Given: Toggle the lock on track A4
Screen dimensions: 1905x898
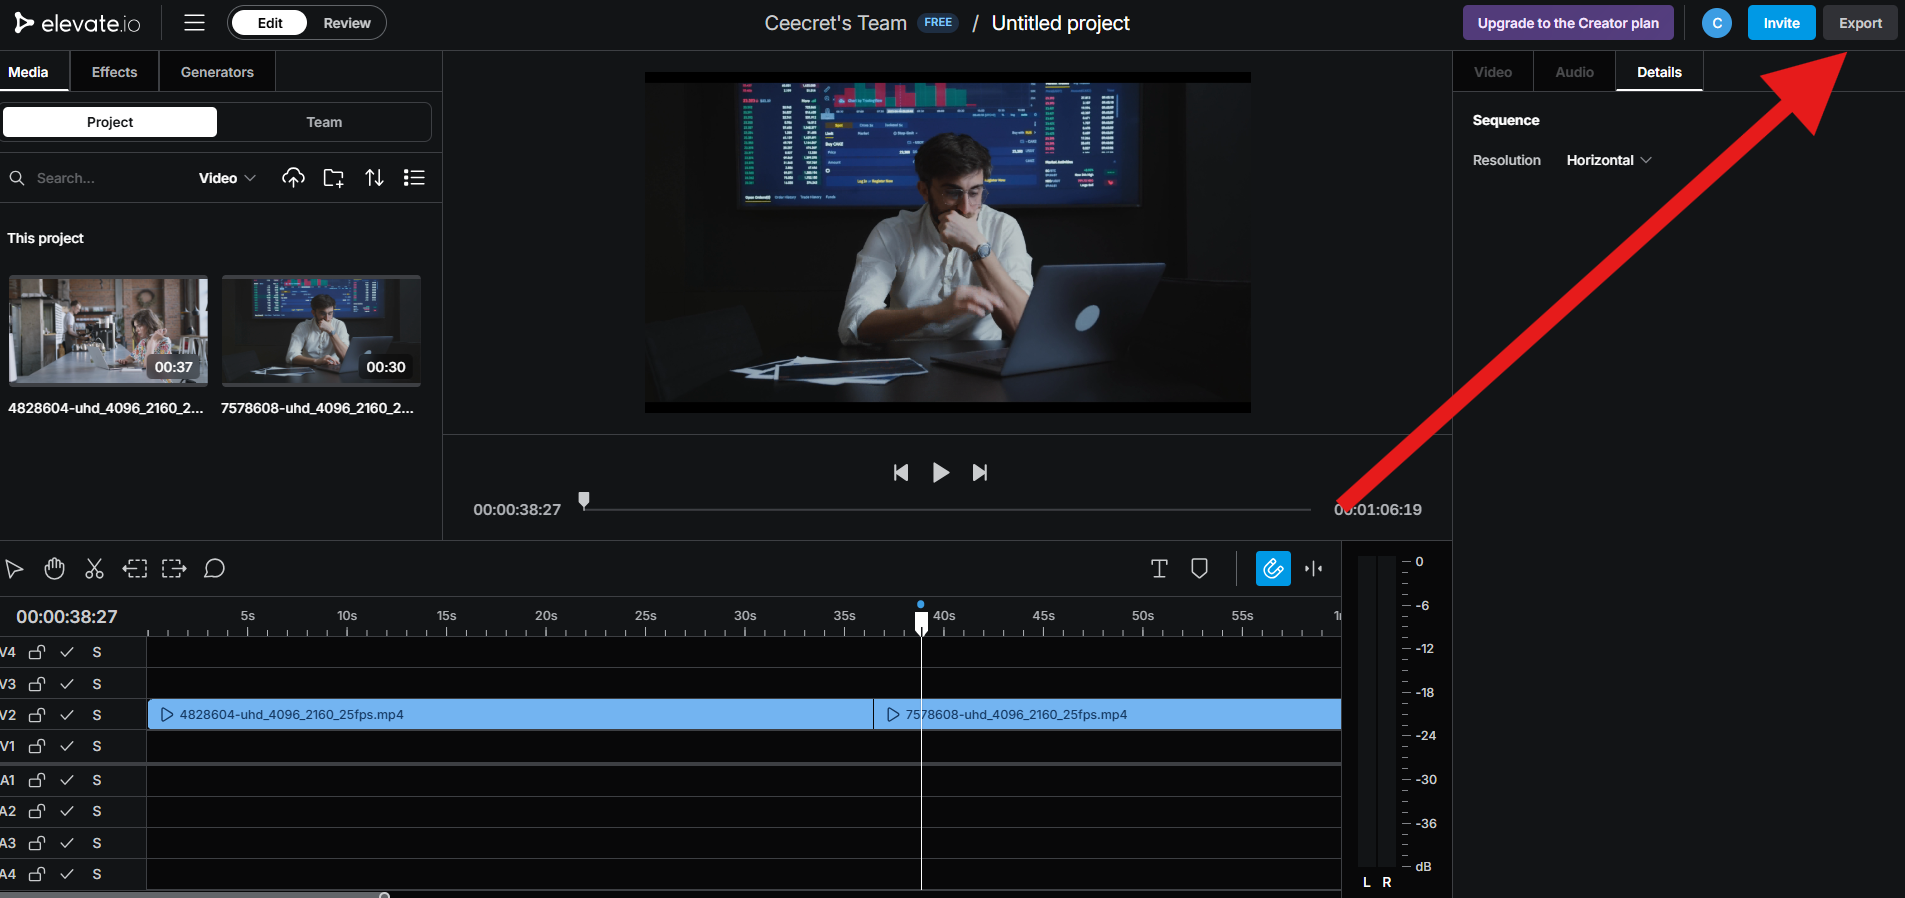Looking at the screenshot, I should (x=37, y=874).
